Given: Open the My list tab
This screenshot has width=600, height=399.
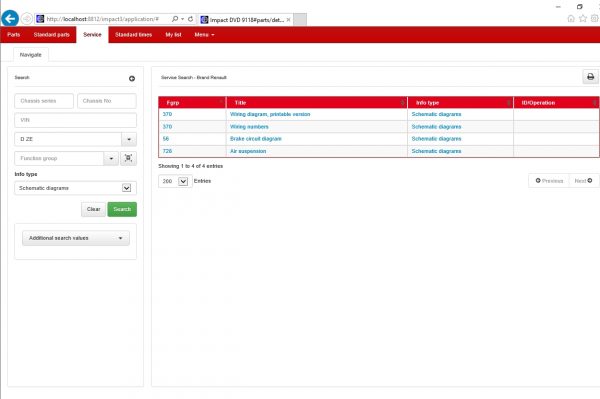Looking at the screenshot, I should (x=173, y=35).
